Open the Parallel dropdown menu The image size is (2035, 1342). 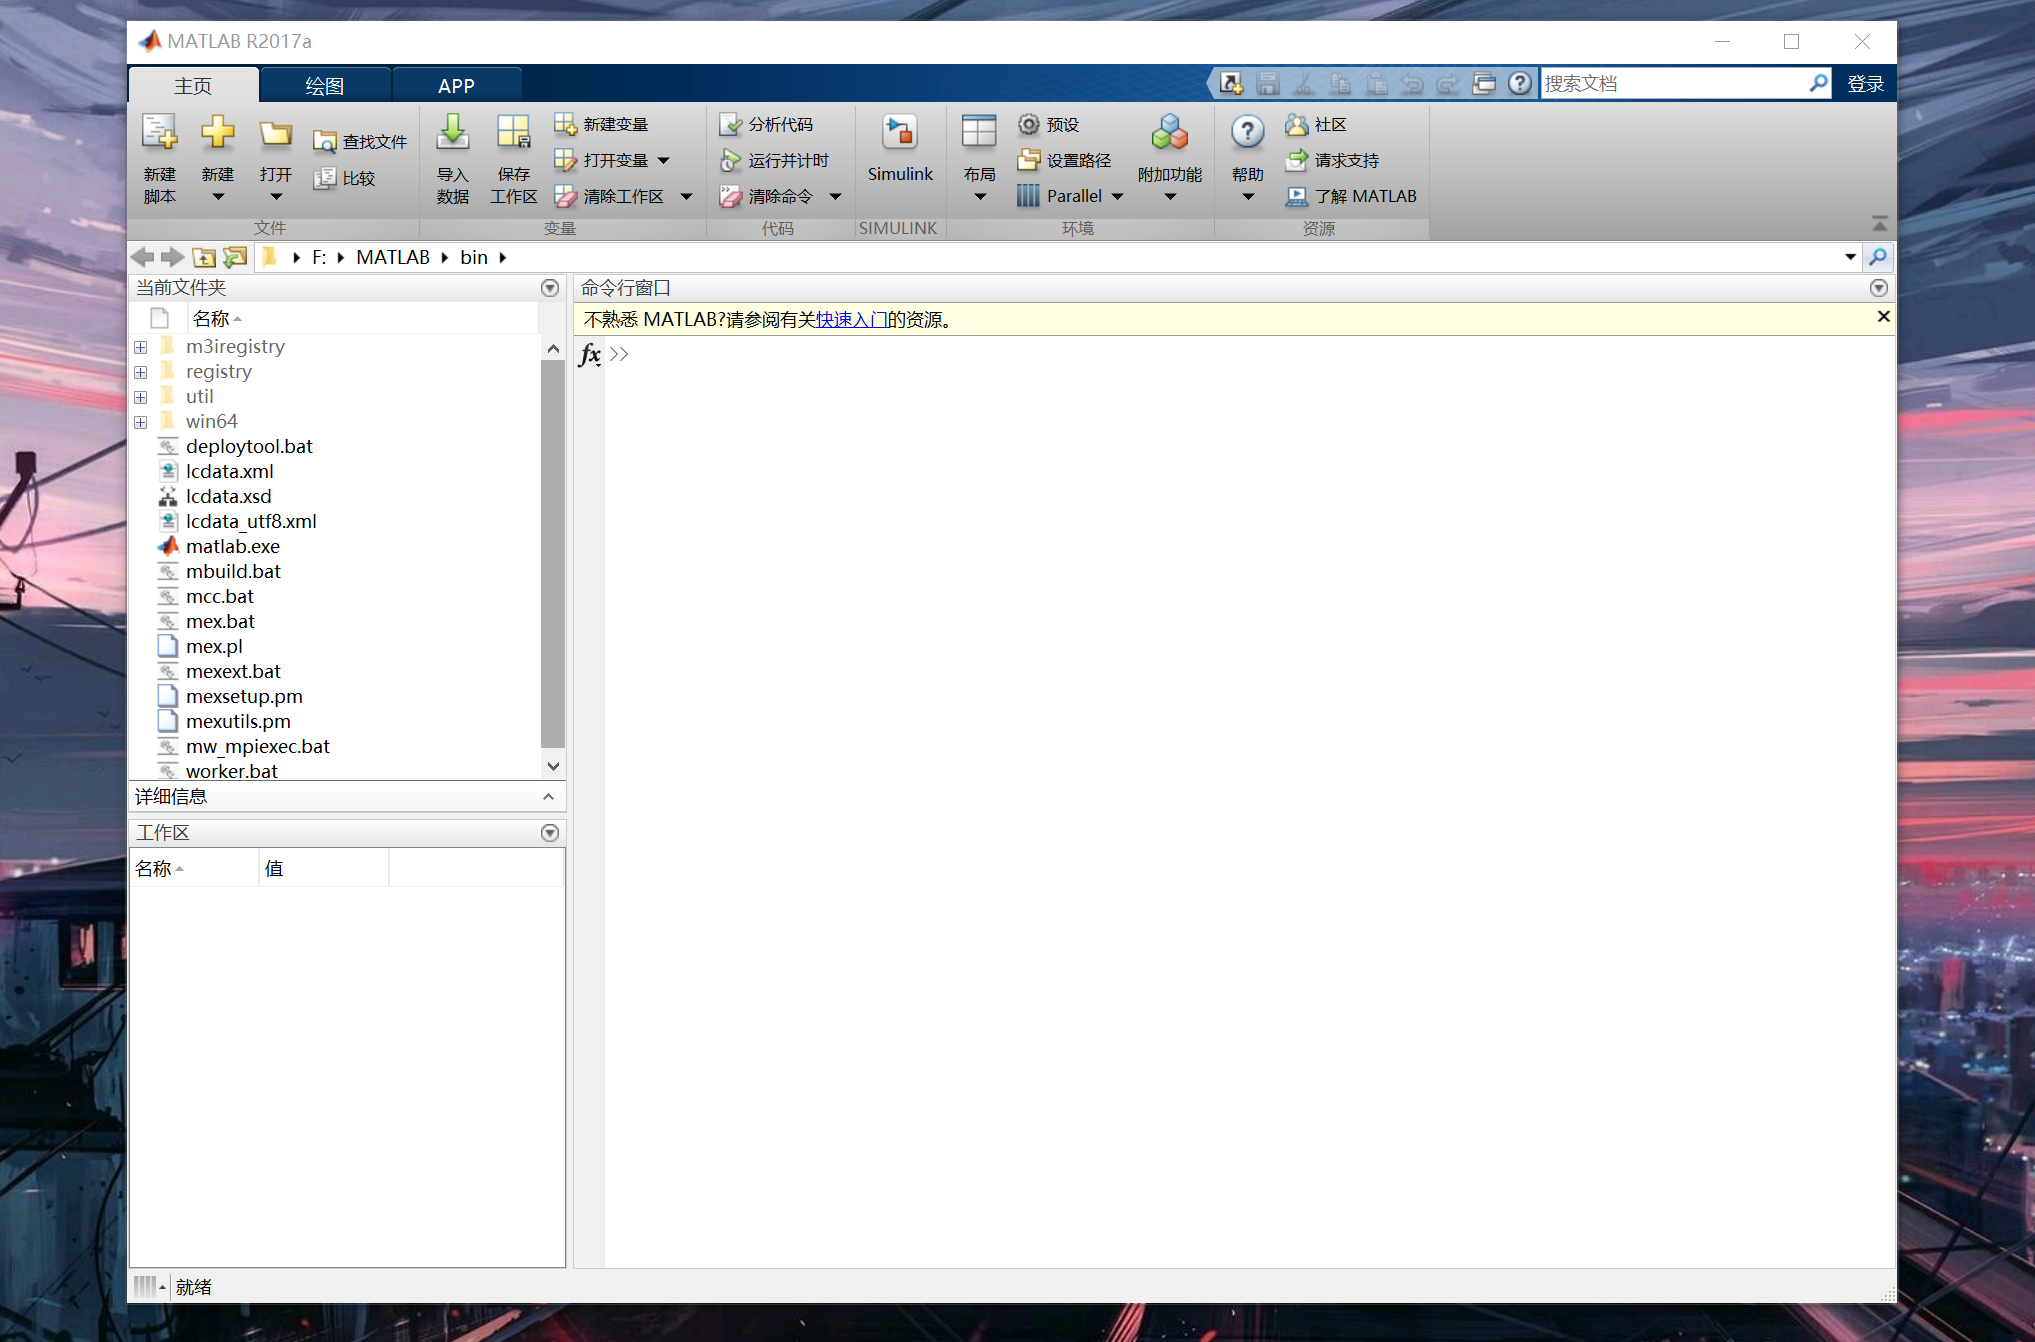[x=1118, y=197]
